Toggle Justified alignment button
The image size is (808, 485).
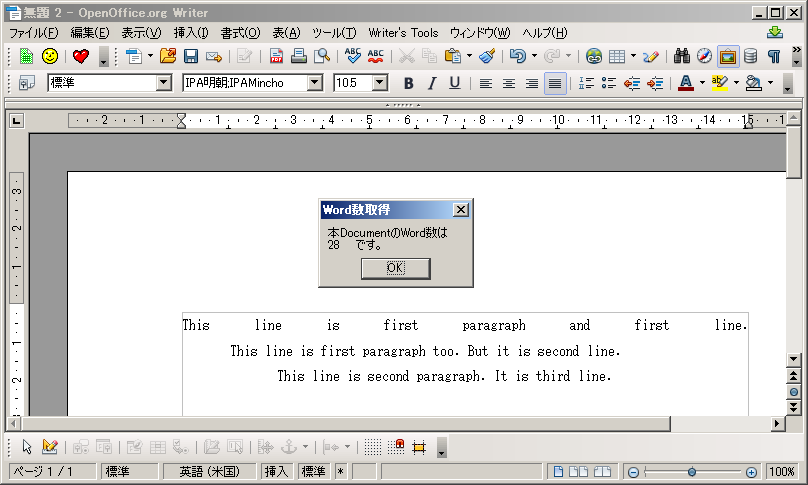tap(555, 83)
